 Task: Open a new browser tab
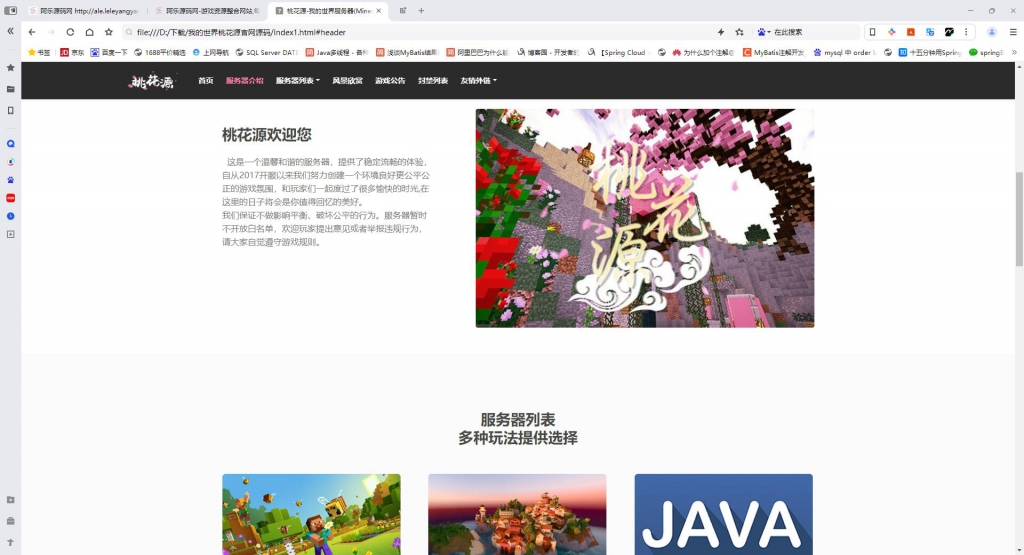pyautogui.click(x=421, y=10)
